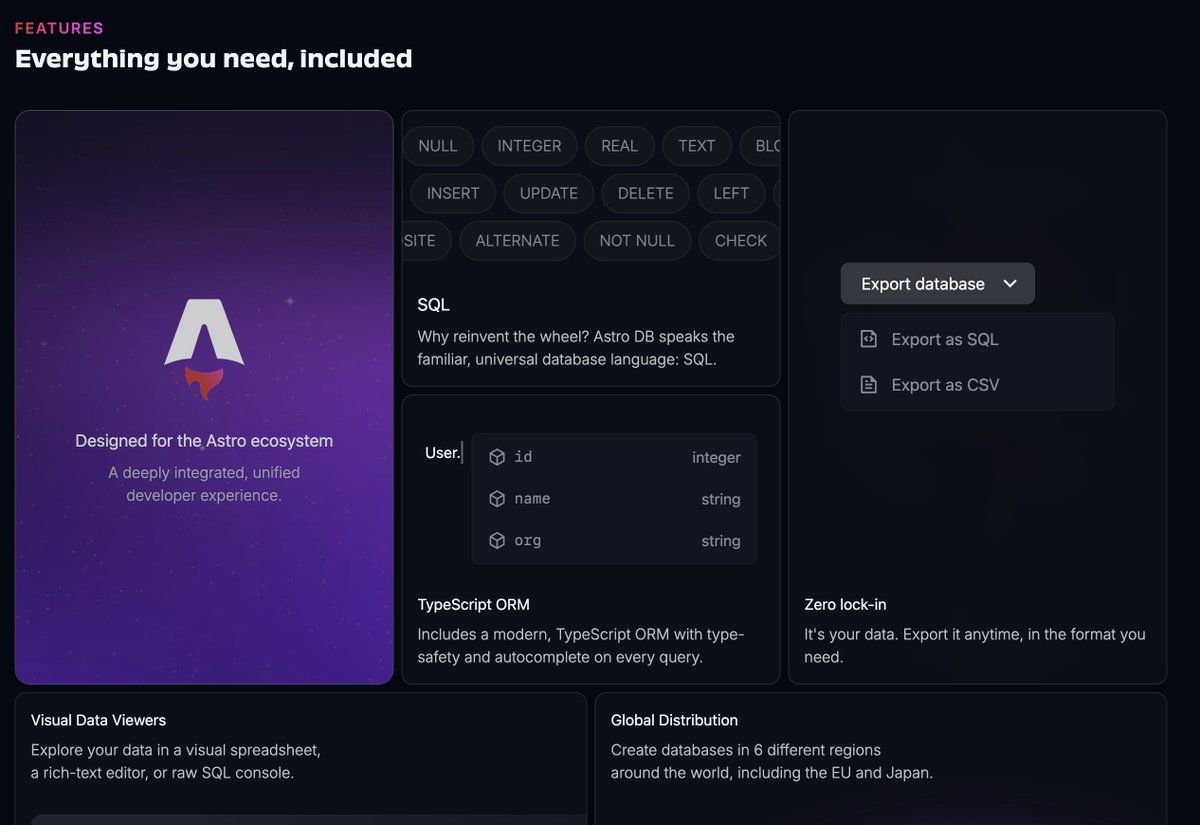The height and width of the screenshot is (825, 1200).
Task: Click Designed for the Astro ecosystem text
Action: [x=204, y=441]
